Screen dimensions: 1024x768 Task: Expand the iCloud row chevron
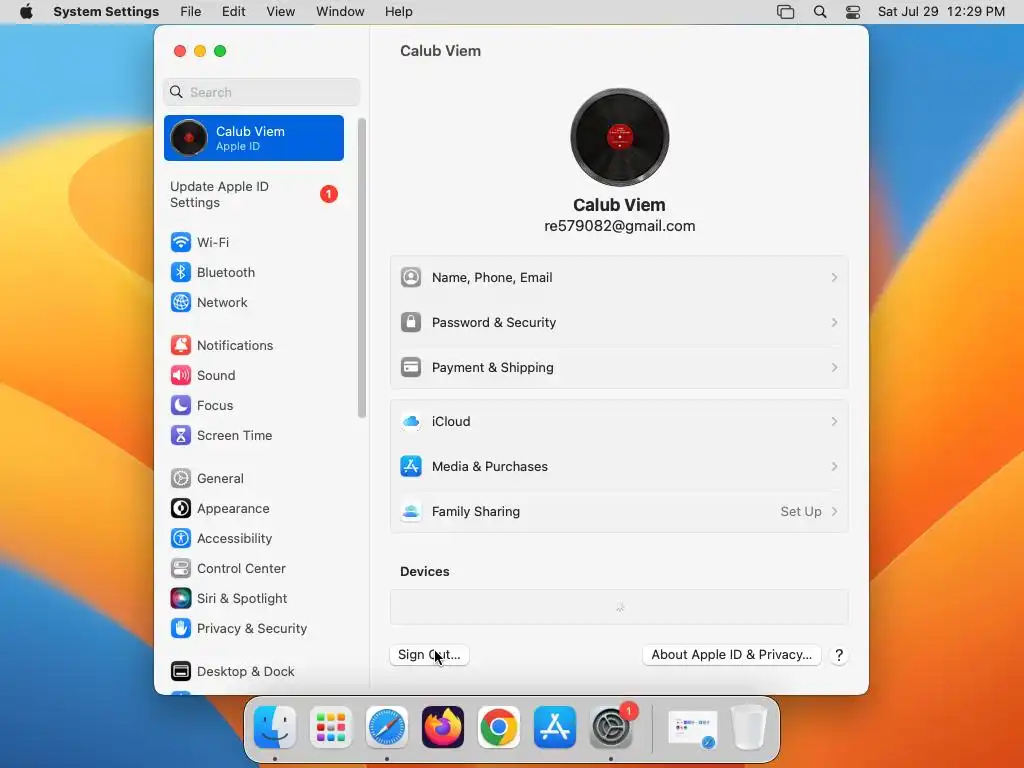pos(835,422)
